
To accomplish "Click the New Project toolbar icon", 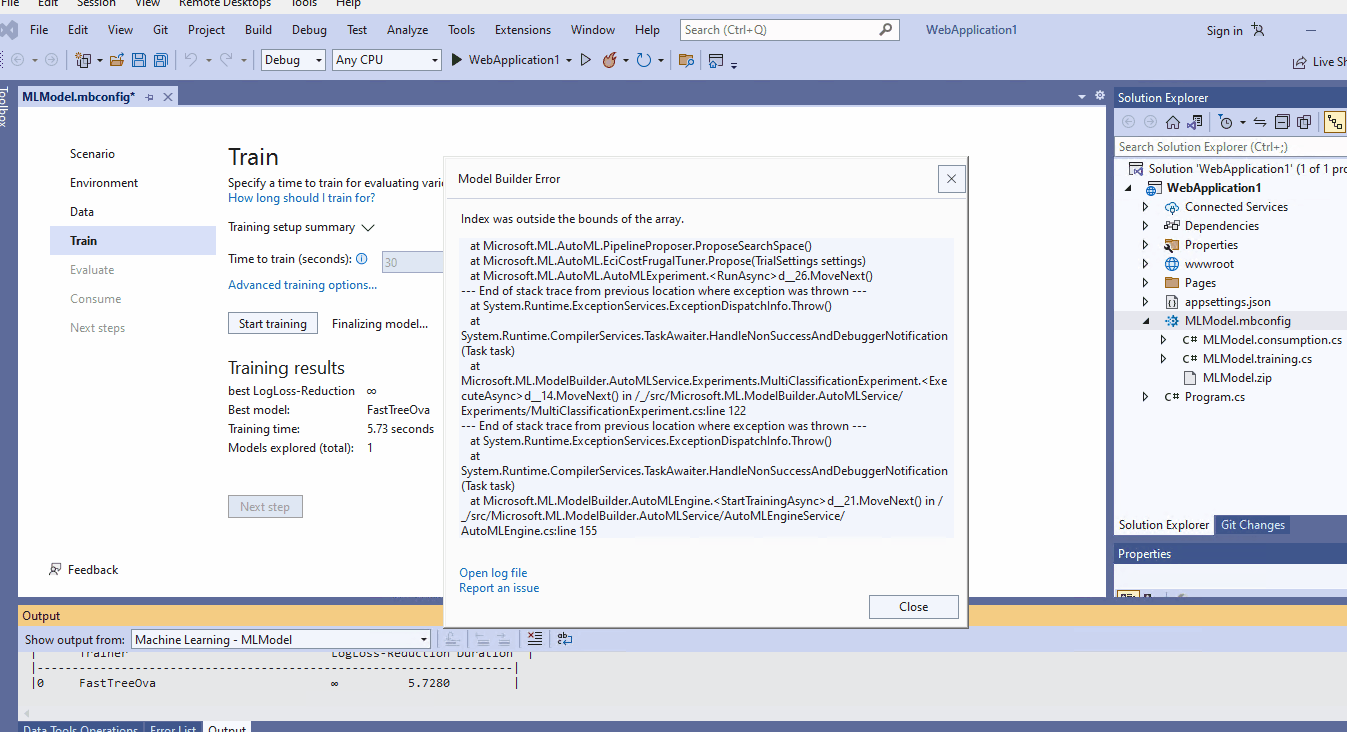I will pyautogui.click(x=84, y=60).
